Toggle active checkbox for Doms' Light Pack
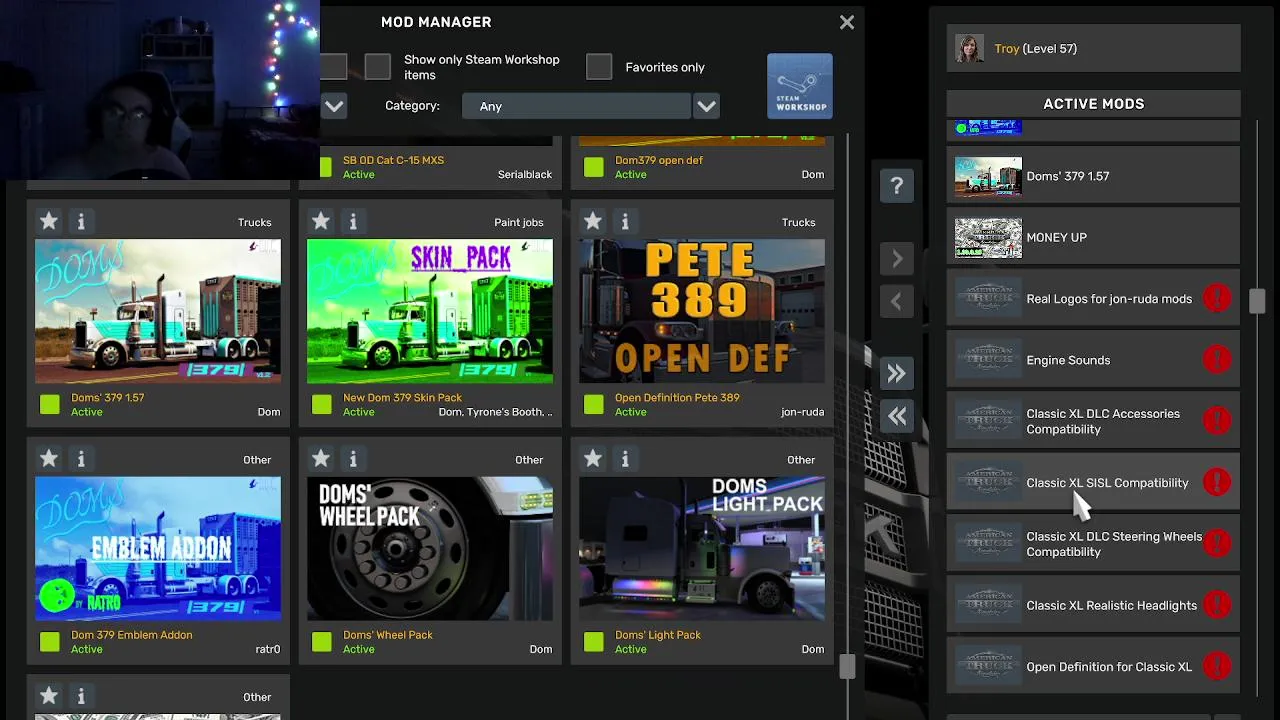The height and width of the screenshot is (720, 1280). pos(593,641)
